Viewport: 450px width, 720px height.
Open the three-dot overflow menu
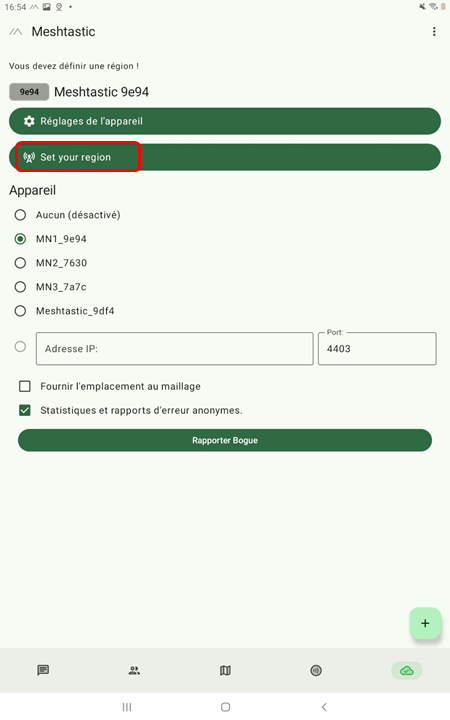[x=434, y=31]
